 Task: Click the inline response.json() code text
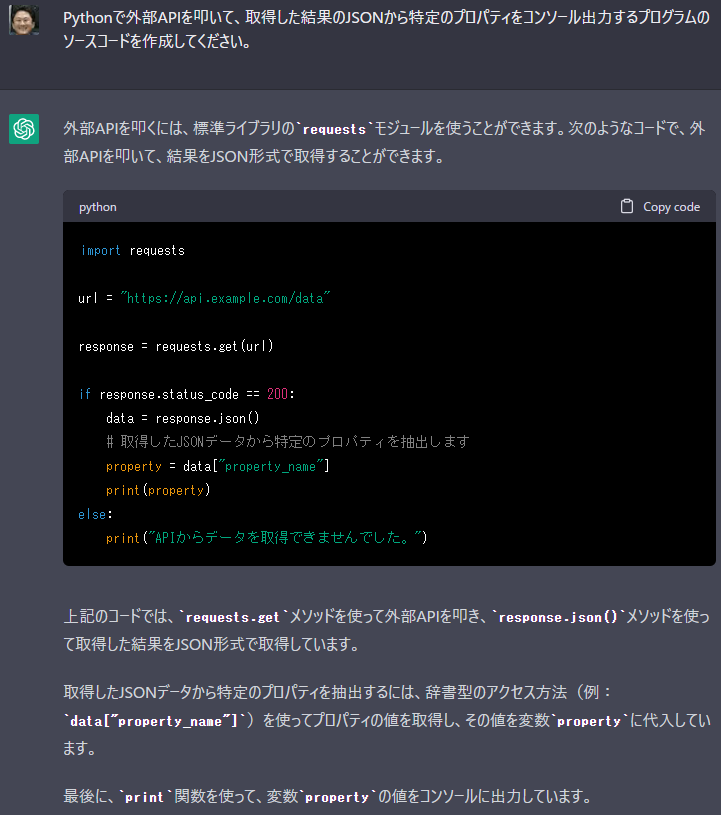pos(557,617)
